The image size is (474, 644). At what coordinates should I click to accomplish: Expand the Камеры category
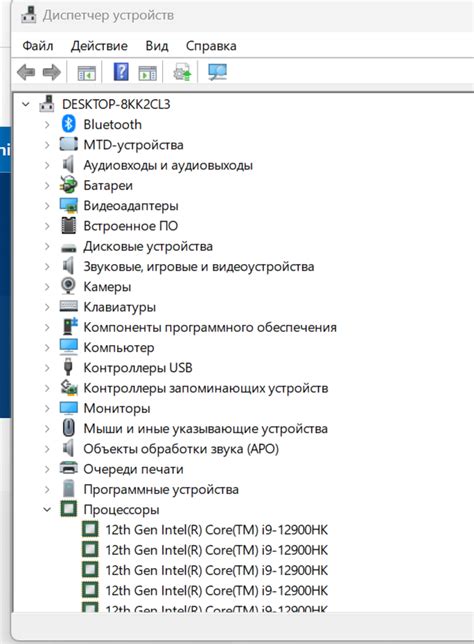pos(47,287)
